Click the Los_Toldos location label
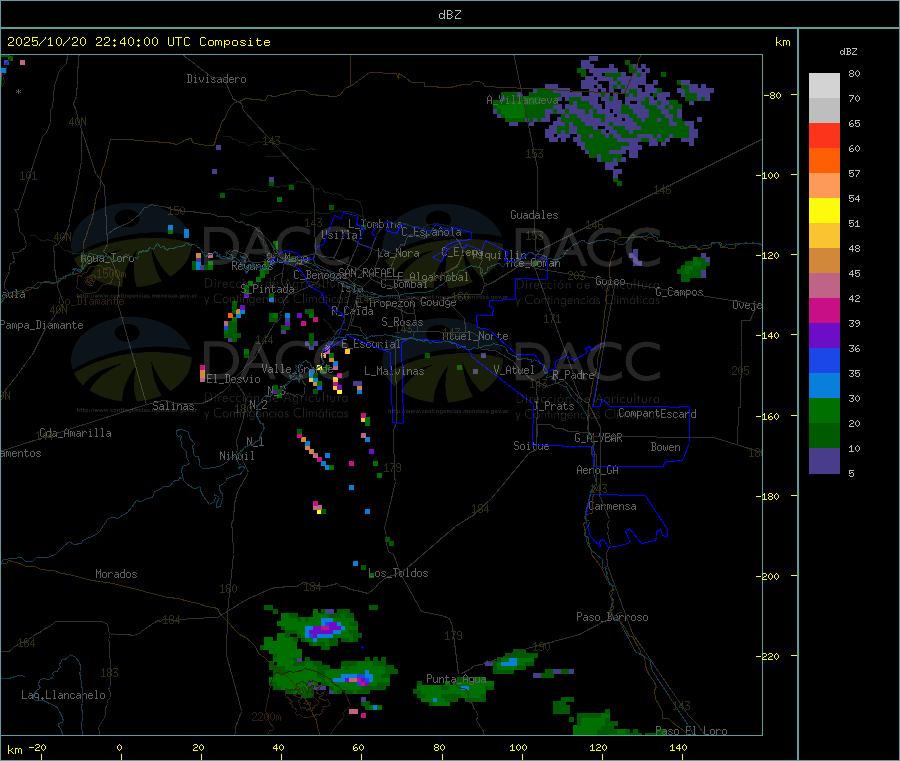The image size is (900, 761). (398, 573)
